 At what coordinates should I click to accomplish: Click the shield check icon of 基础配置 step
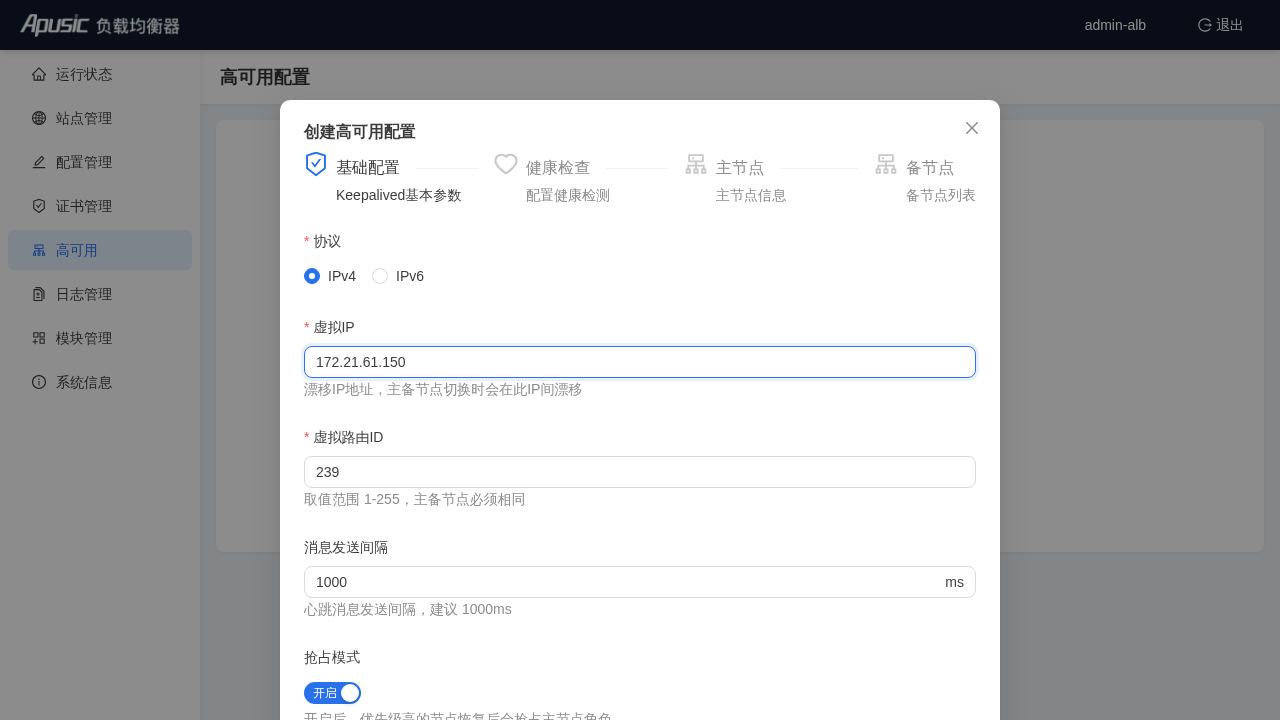tap(316, 164)
